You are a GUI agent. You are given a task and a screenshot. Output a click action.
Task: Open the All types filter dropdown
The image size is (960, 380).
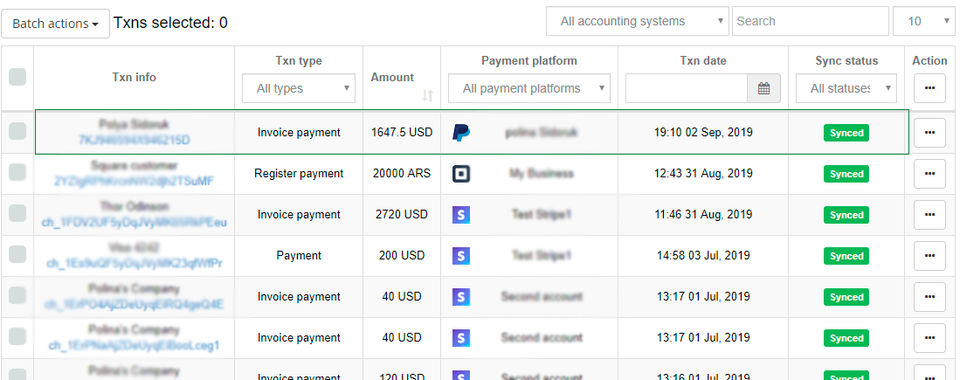(299, 89)
